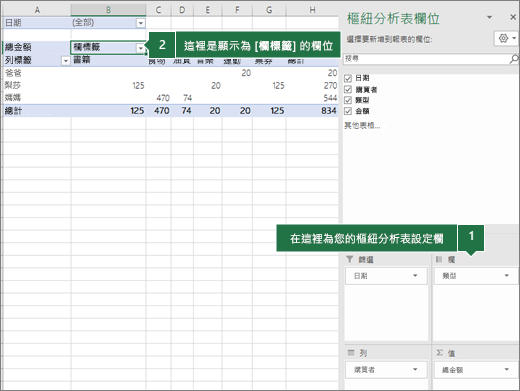Open the 日期 field dropdown in filters area

click(x=415, y=275)
